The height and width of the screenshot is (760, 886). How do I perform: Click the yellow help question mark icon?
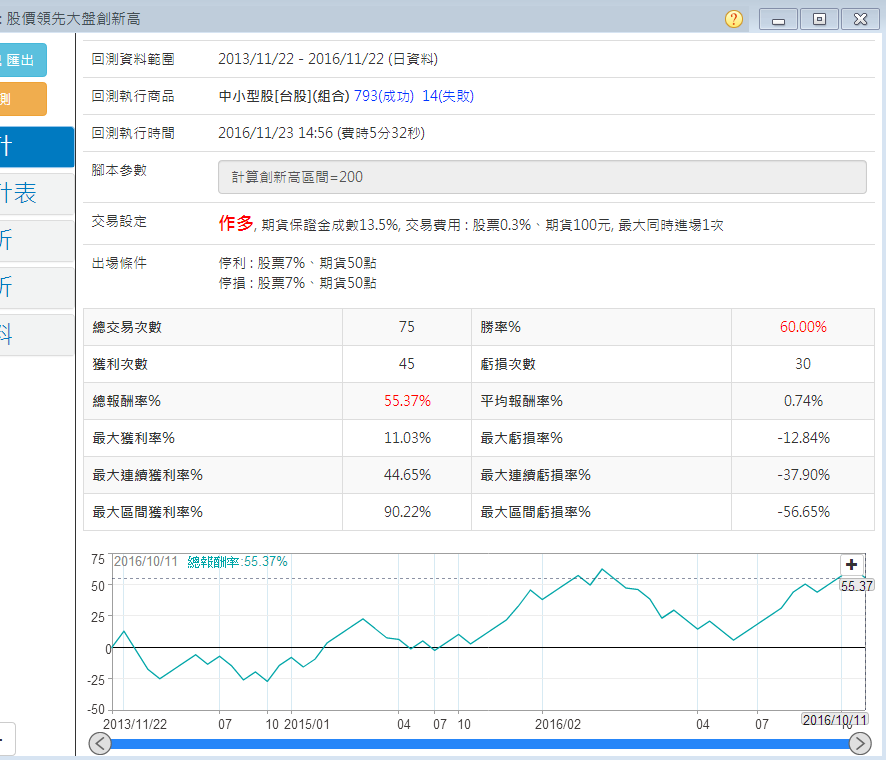734,19
